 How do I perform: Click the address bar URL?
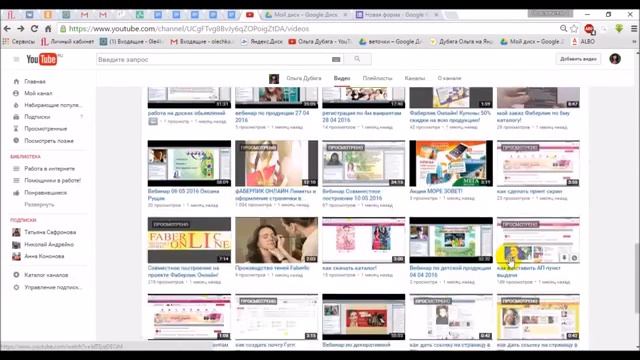point(189,29)
